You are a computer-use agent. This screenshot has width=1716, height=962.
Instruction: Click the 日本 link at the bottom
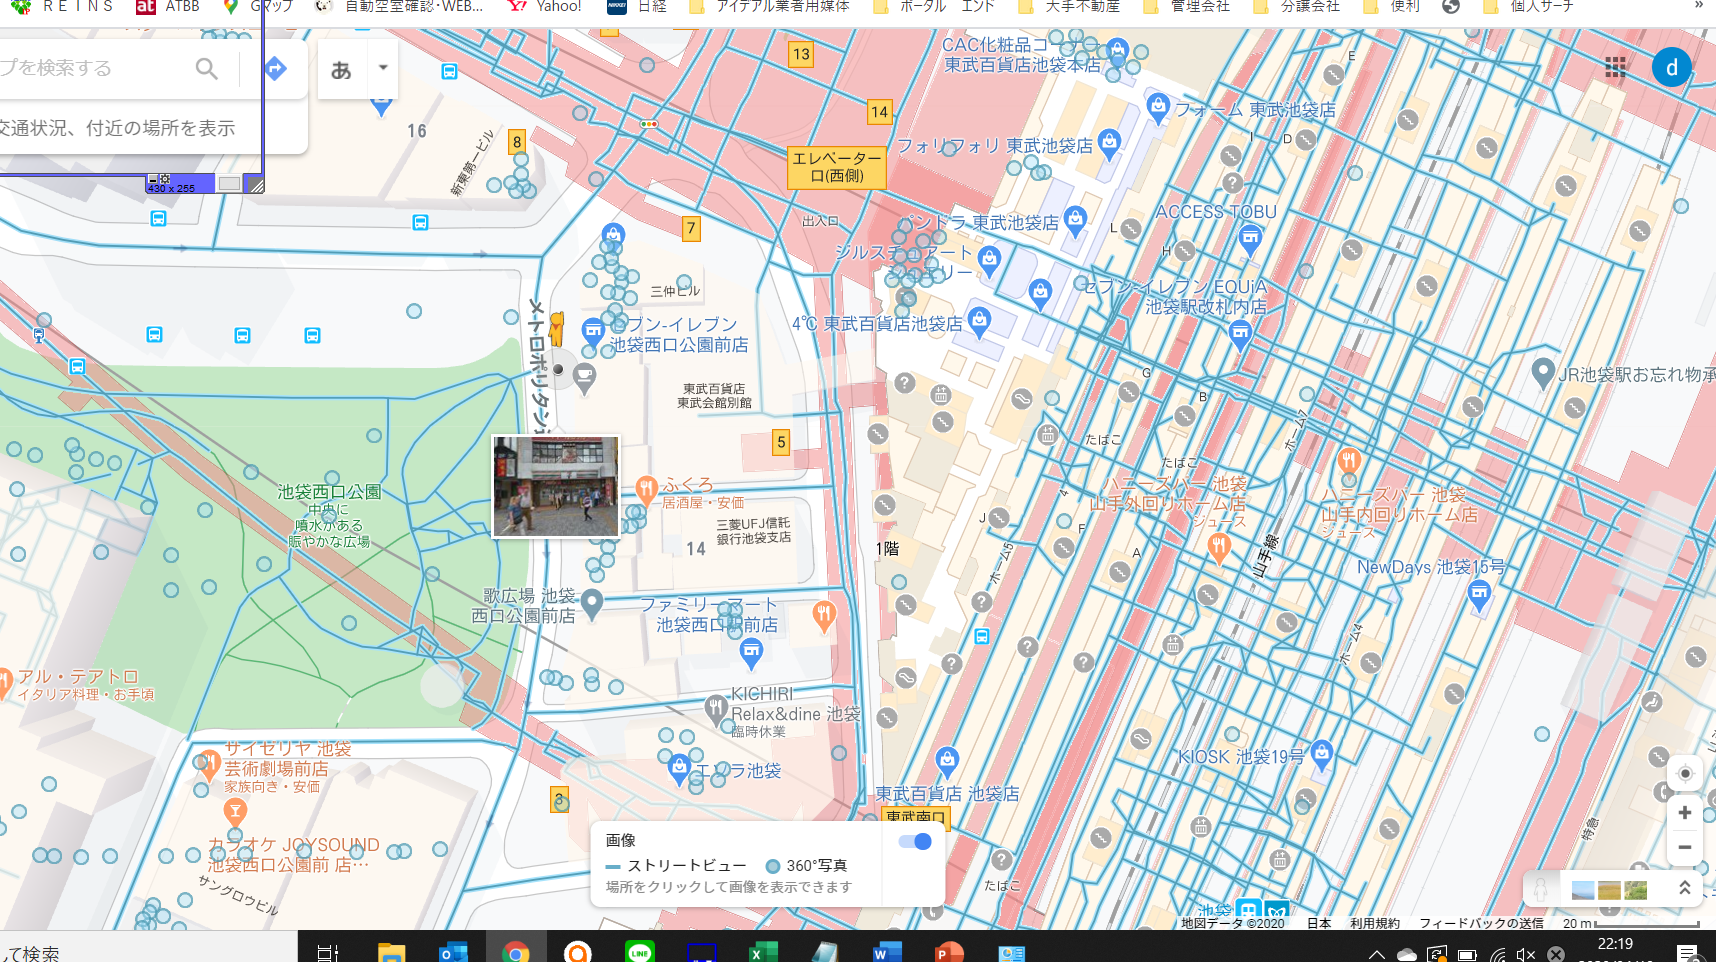[1319, 923]
